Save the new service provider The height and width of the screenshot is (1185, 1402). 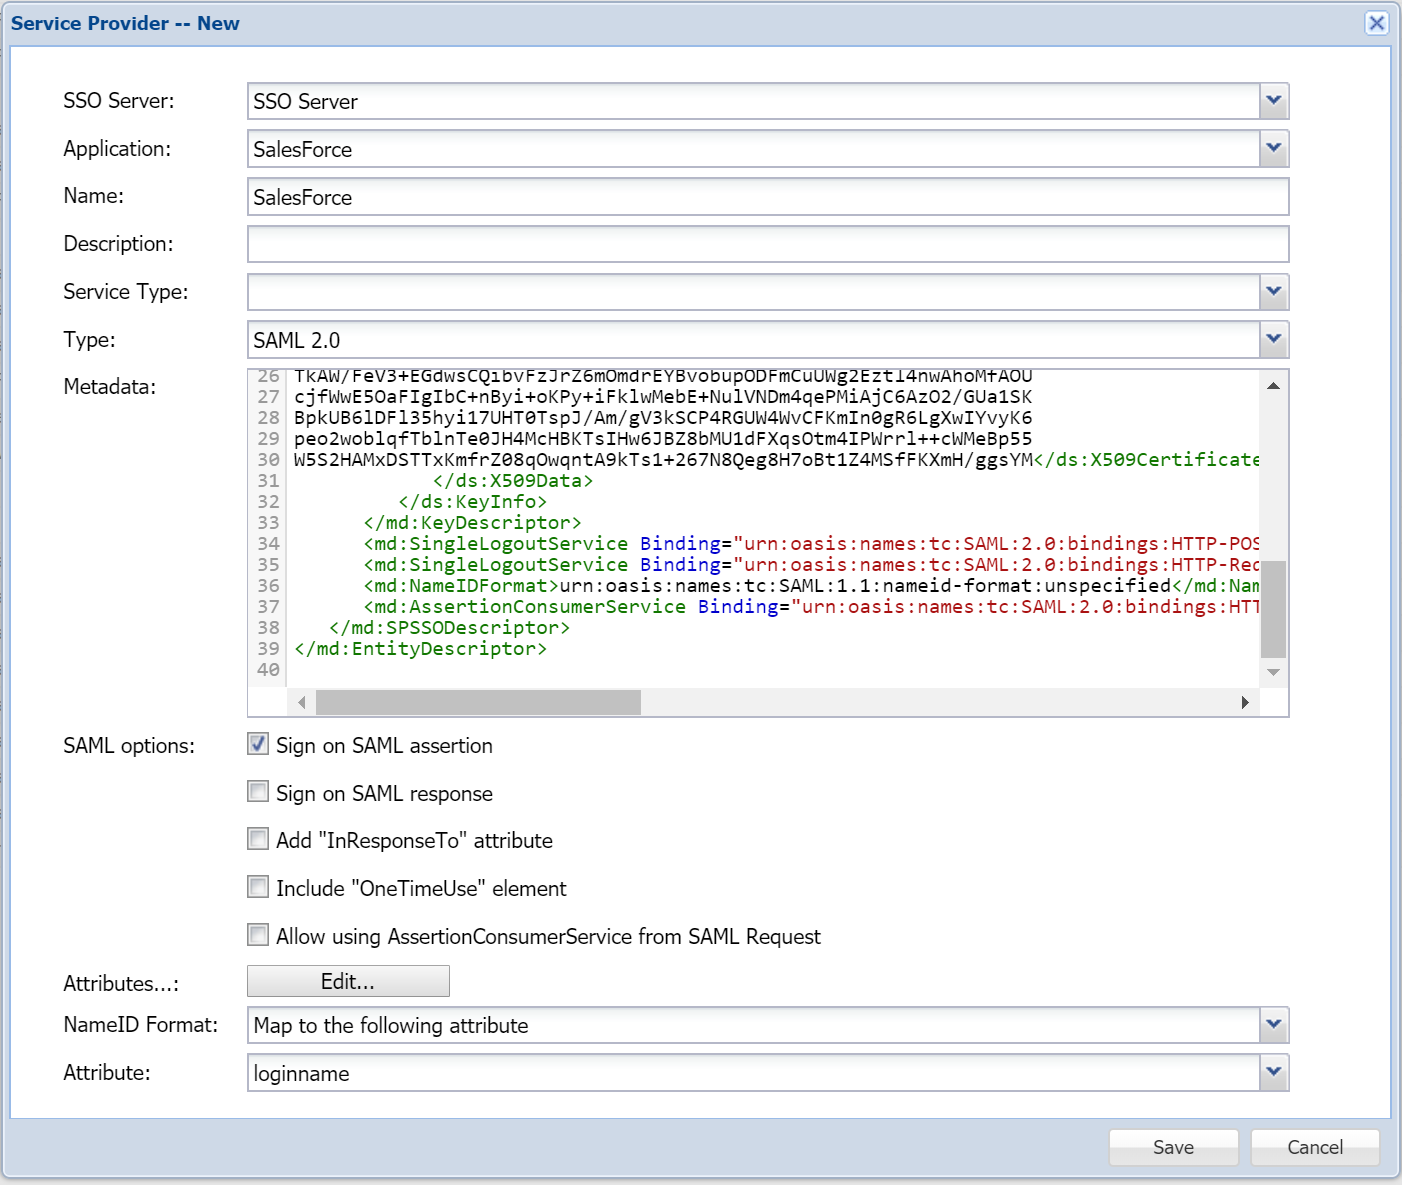pos(1173,1147)
